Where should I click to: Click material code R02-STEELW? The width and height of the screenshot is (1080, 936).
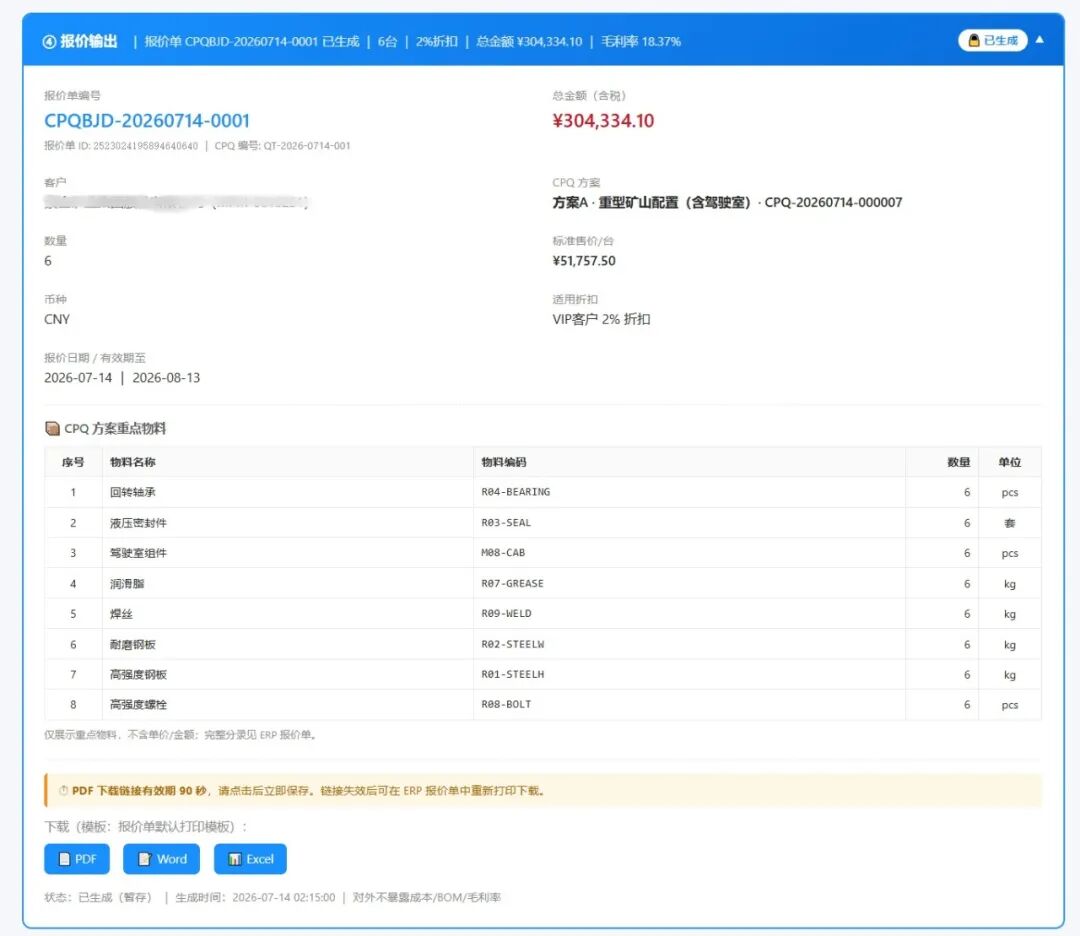[x=512, y=644]
